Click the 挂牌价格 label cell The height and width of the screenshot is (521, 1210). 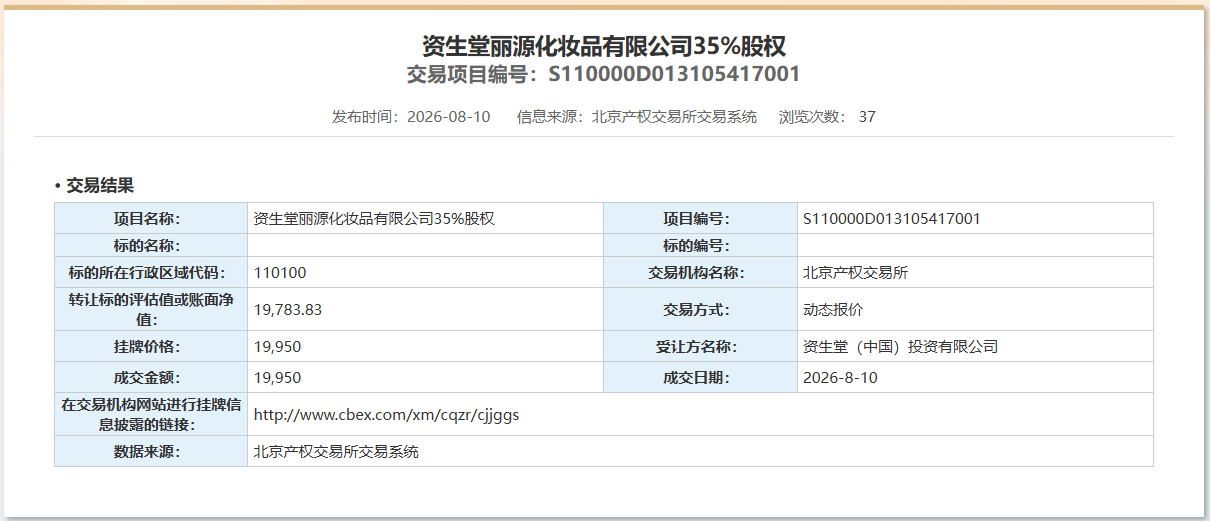coord(151,346)
